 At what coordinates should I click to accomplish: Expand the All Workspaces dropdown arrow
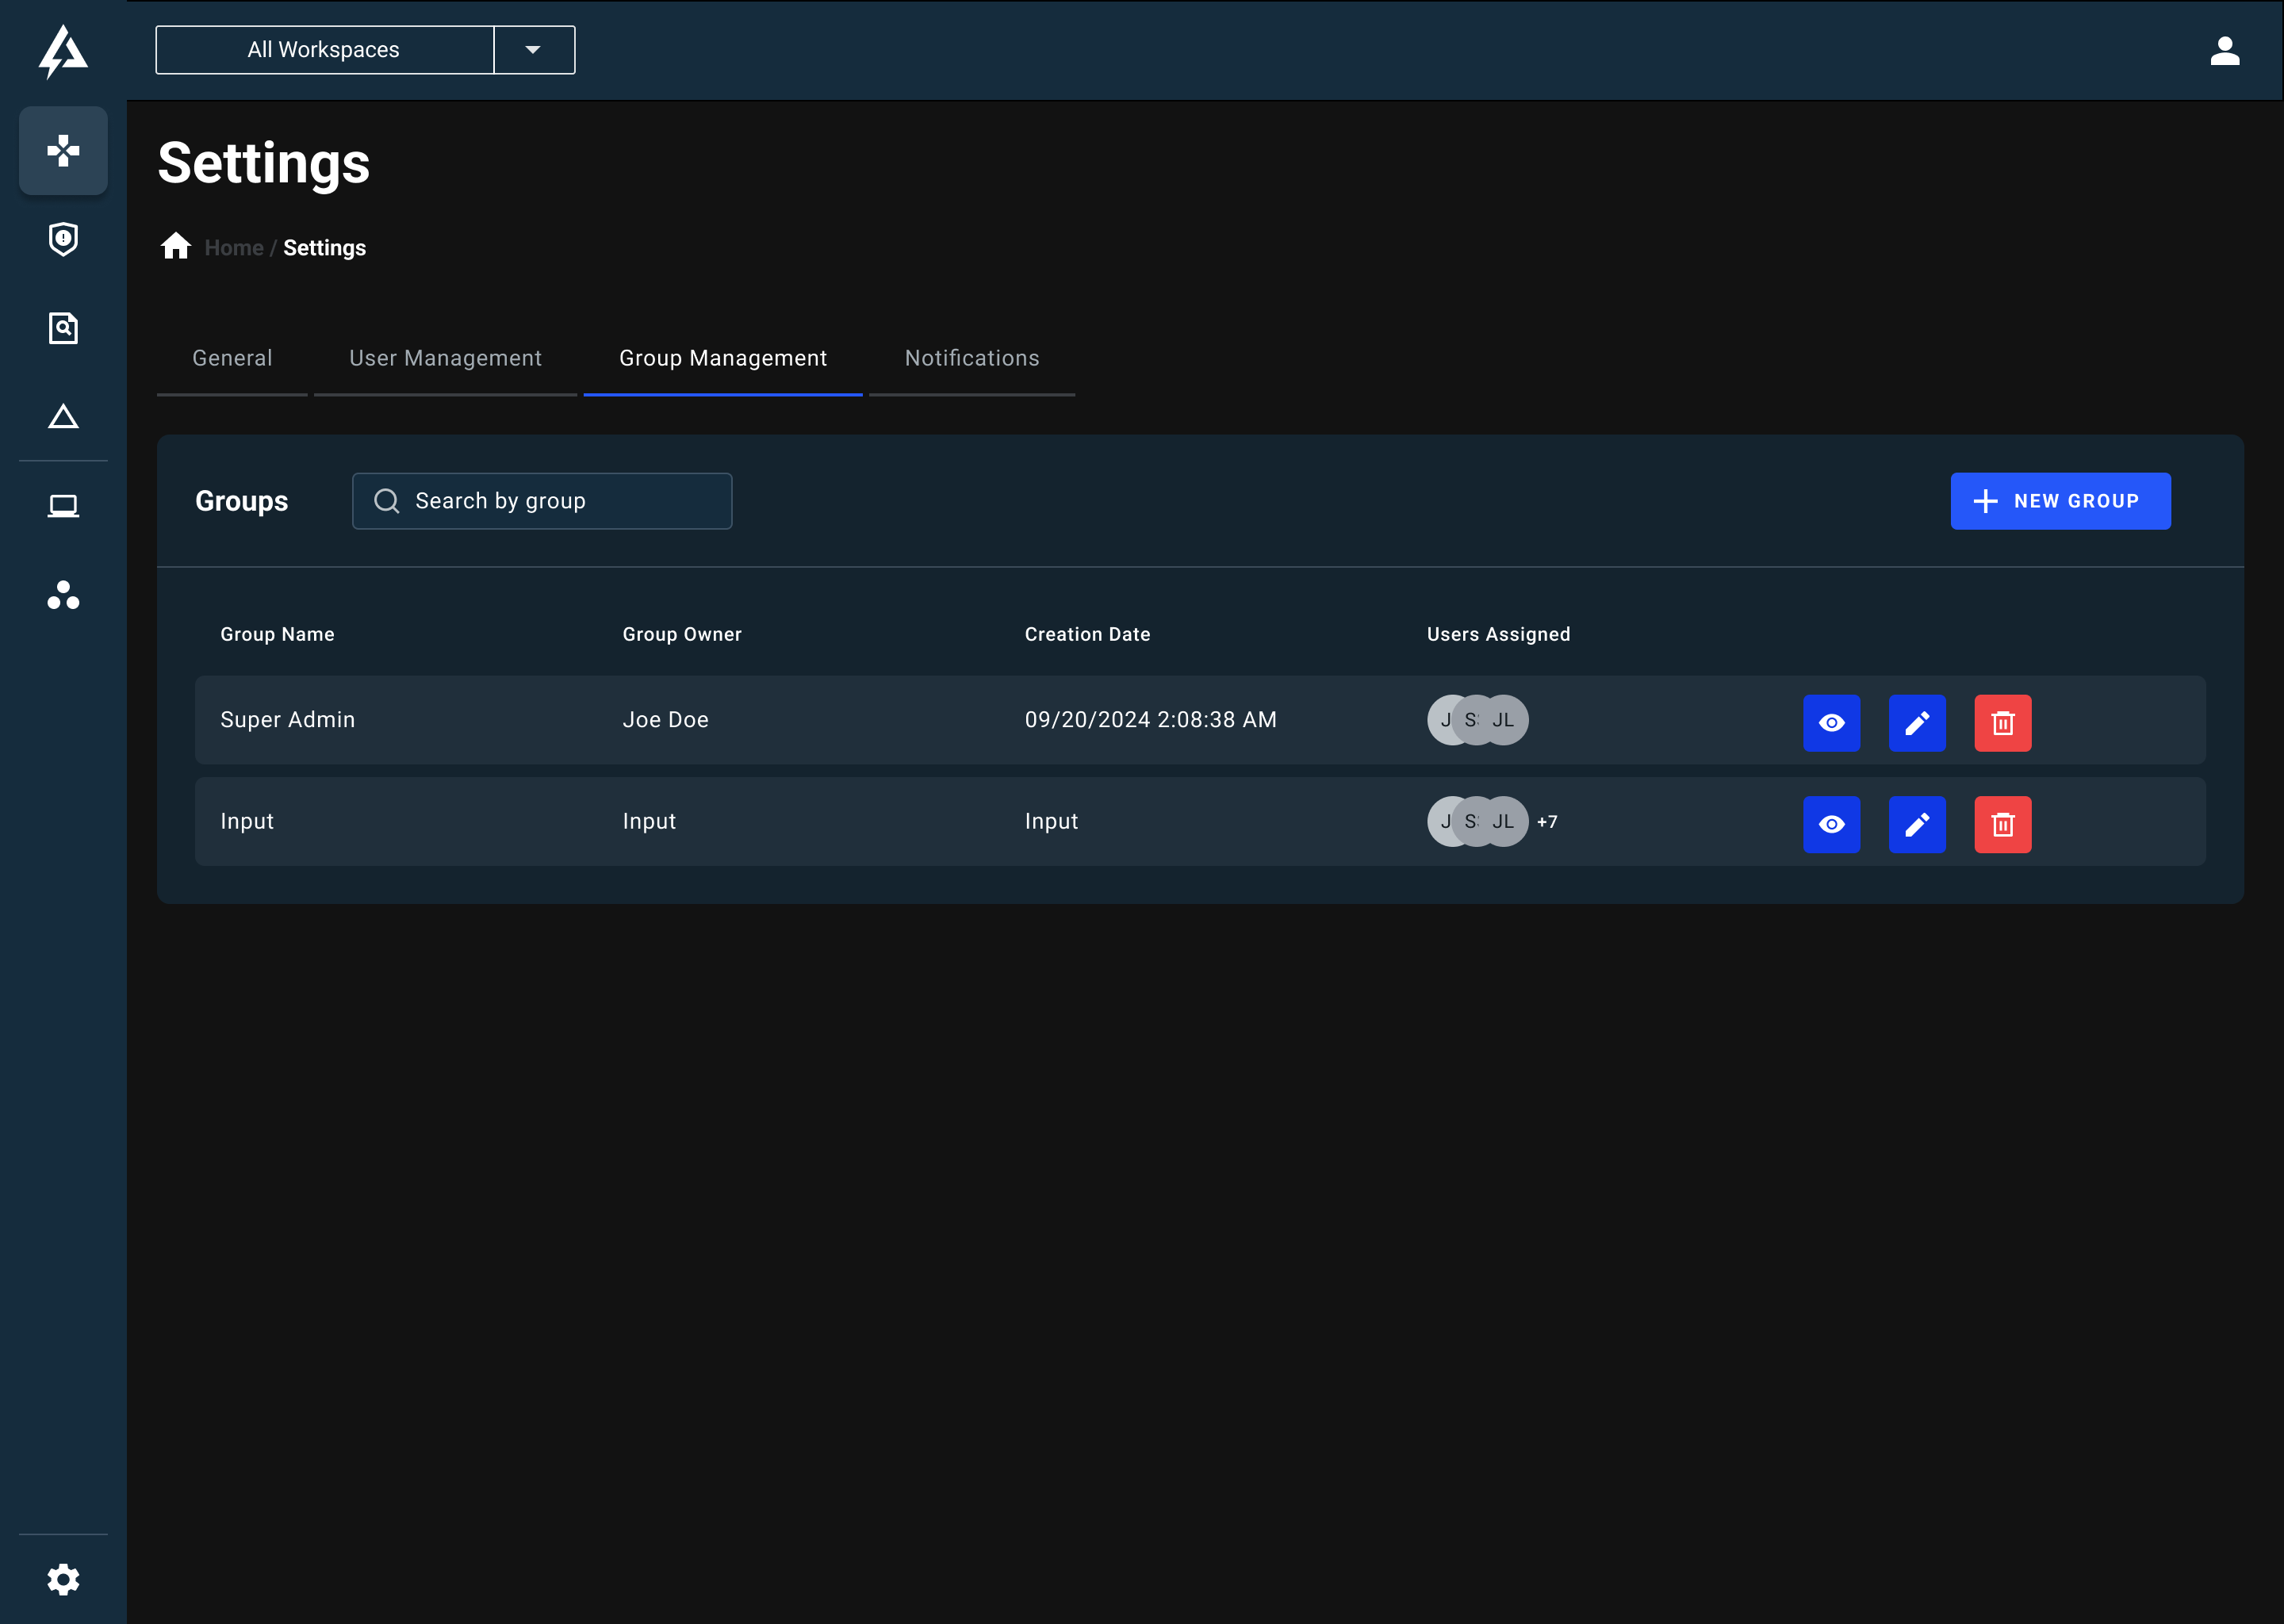coord(533,50)
